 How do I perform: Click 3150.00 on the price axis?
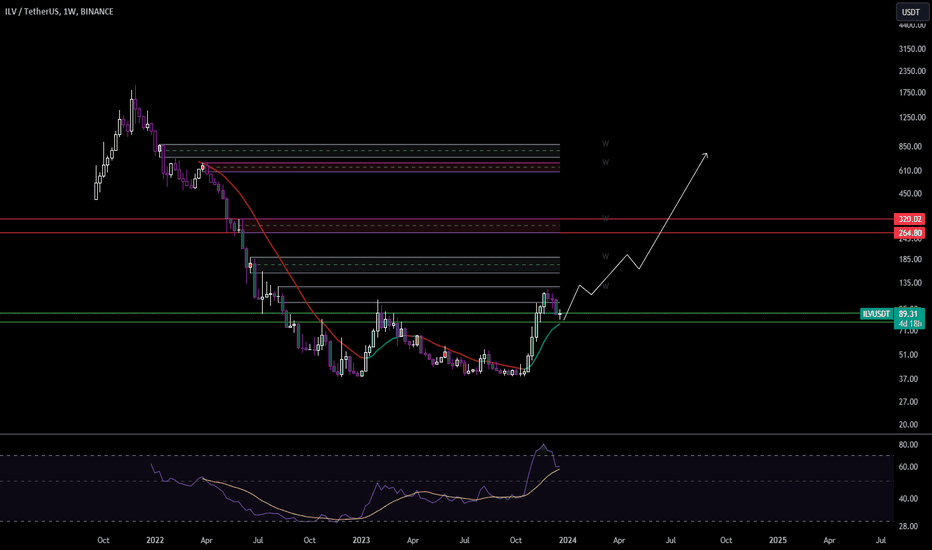912,49
